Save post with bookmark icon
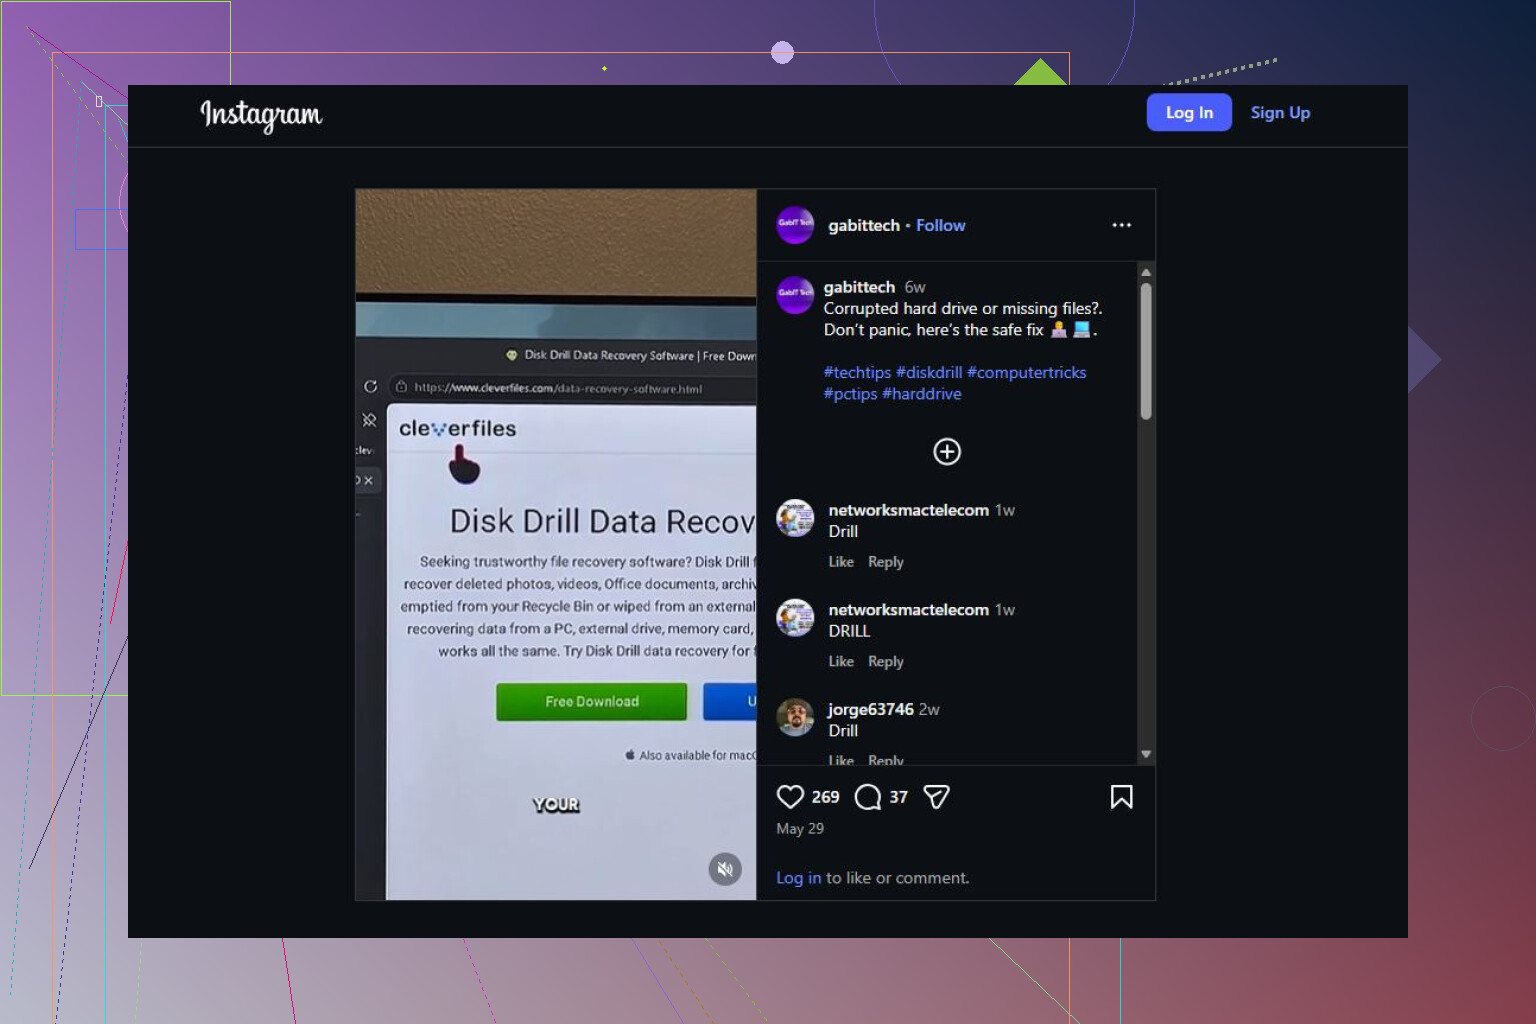 (1121, 797)
